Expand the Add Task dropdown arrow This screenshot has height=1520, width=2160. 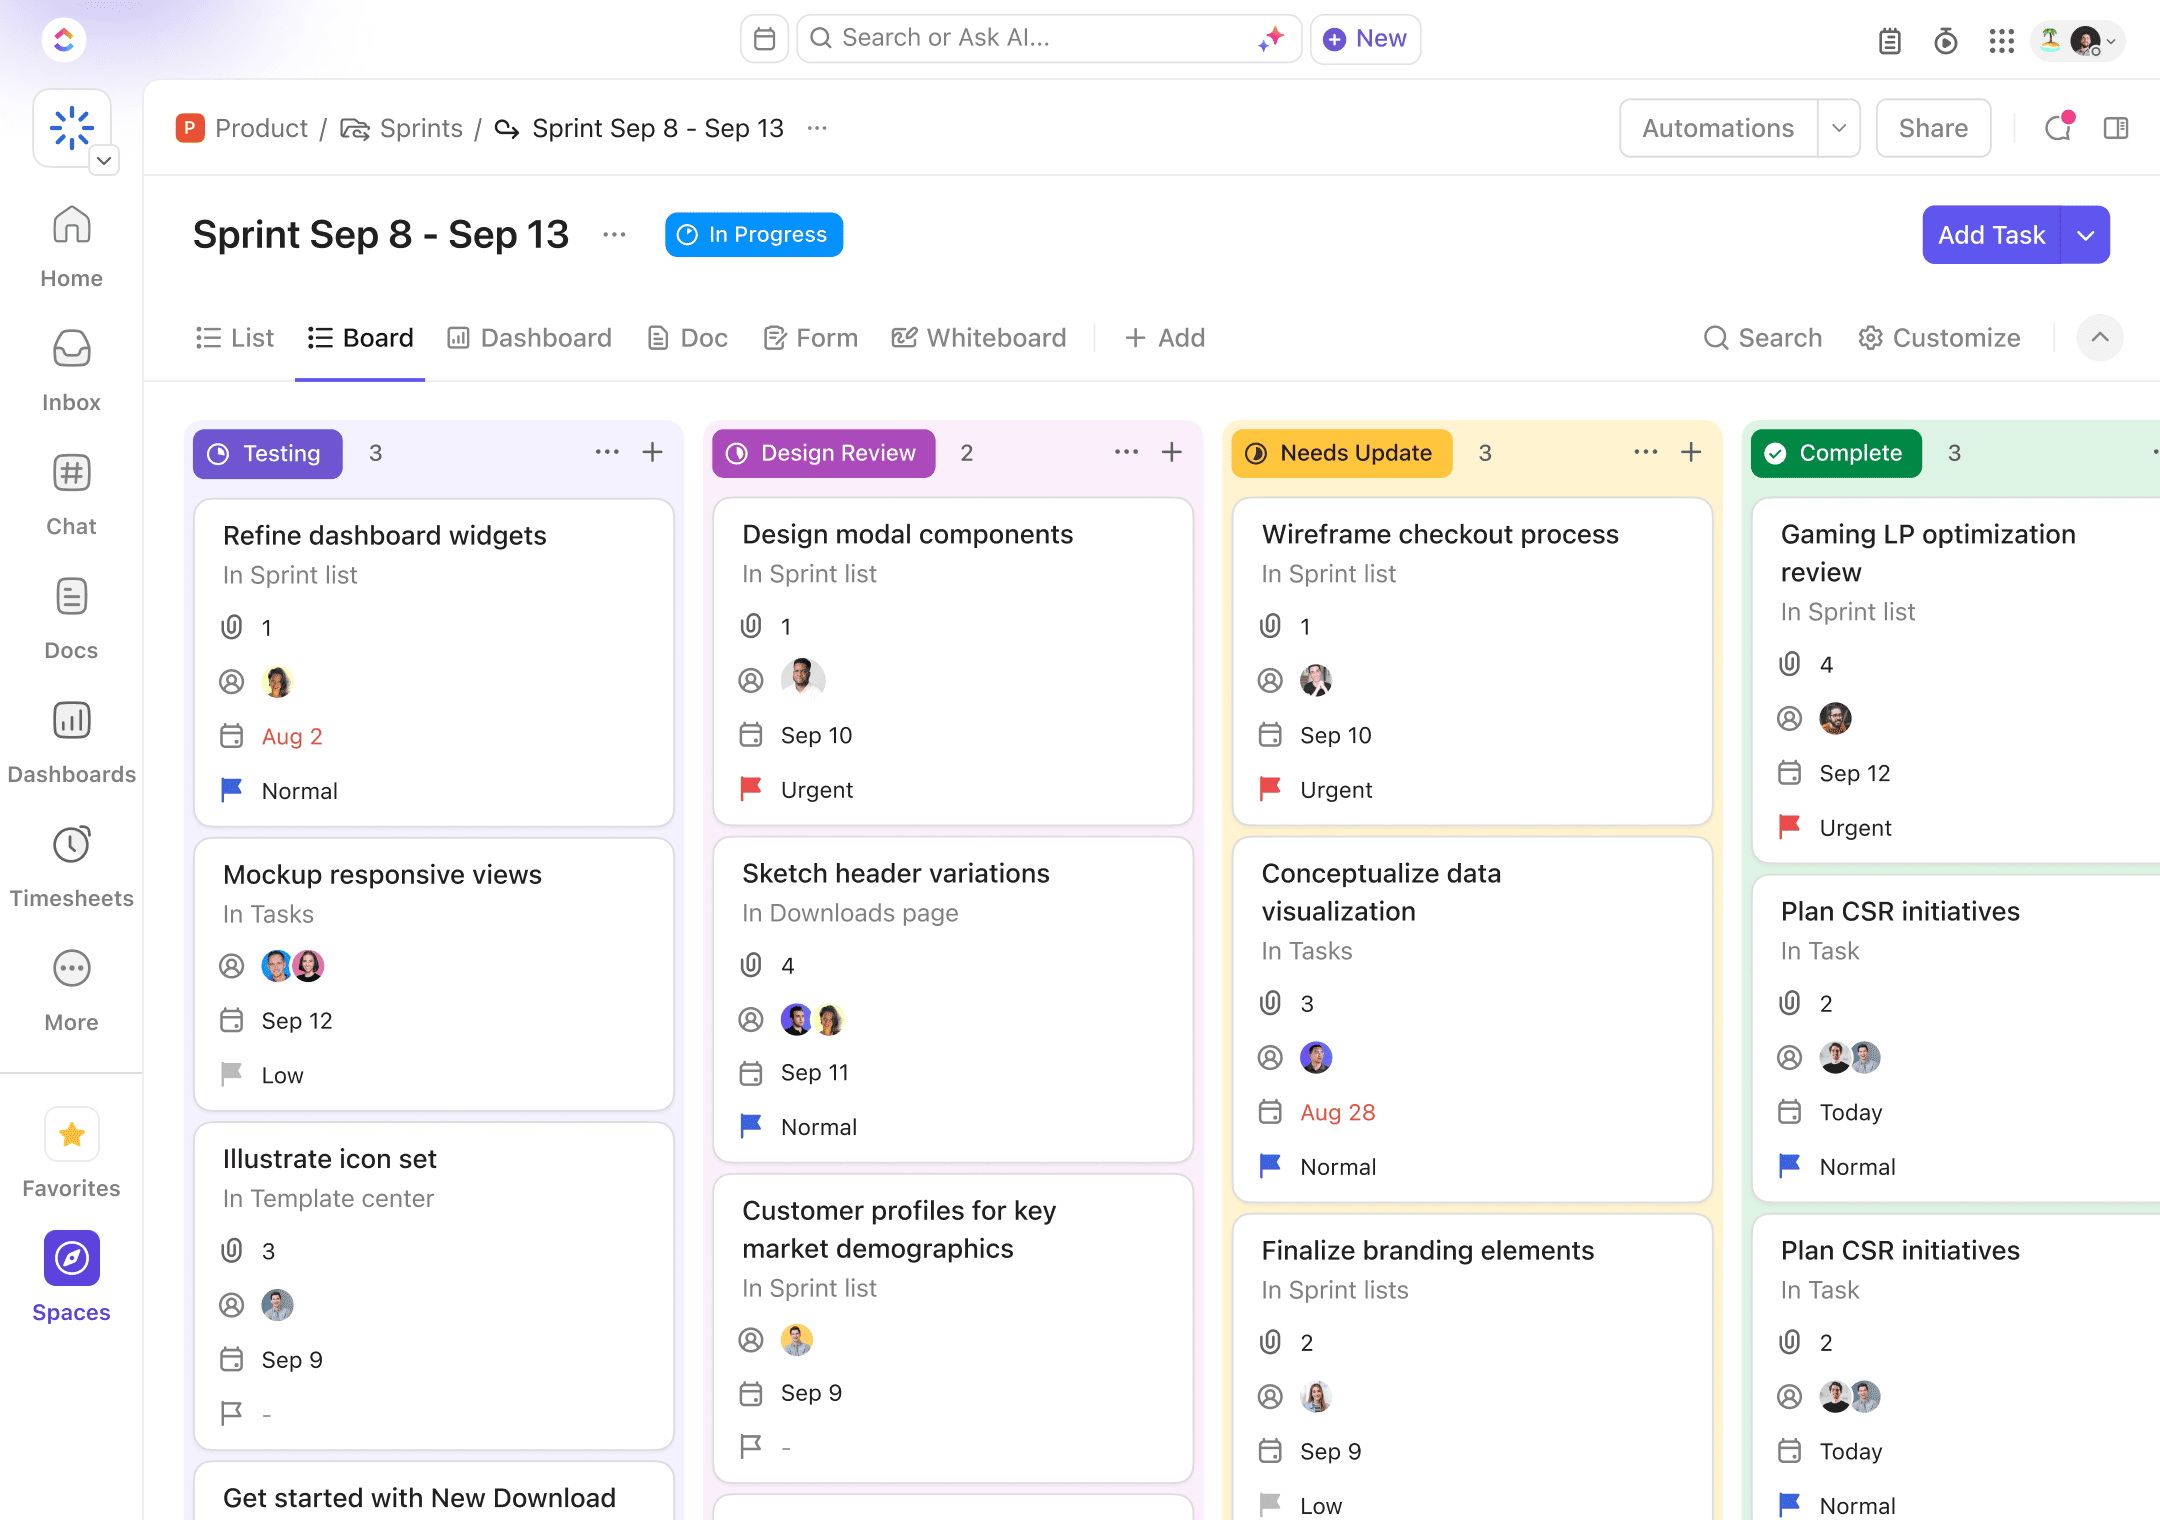tap(2086, 235)
